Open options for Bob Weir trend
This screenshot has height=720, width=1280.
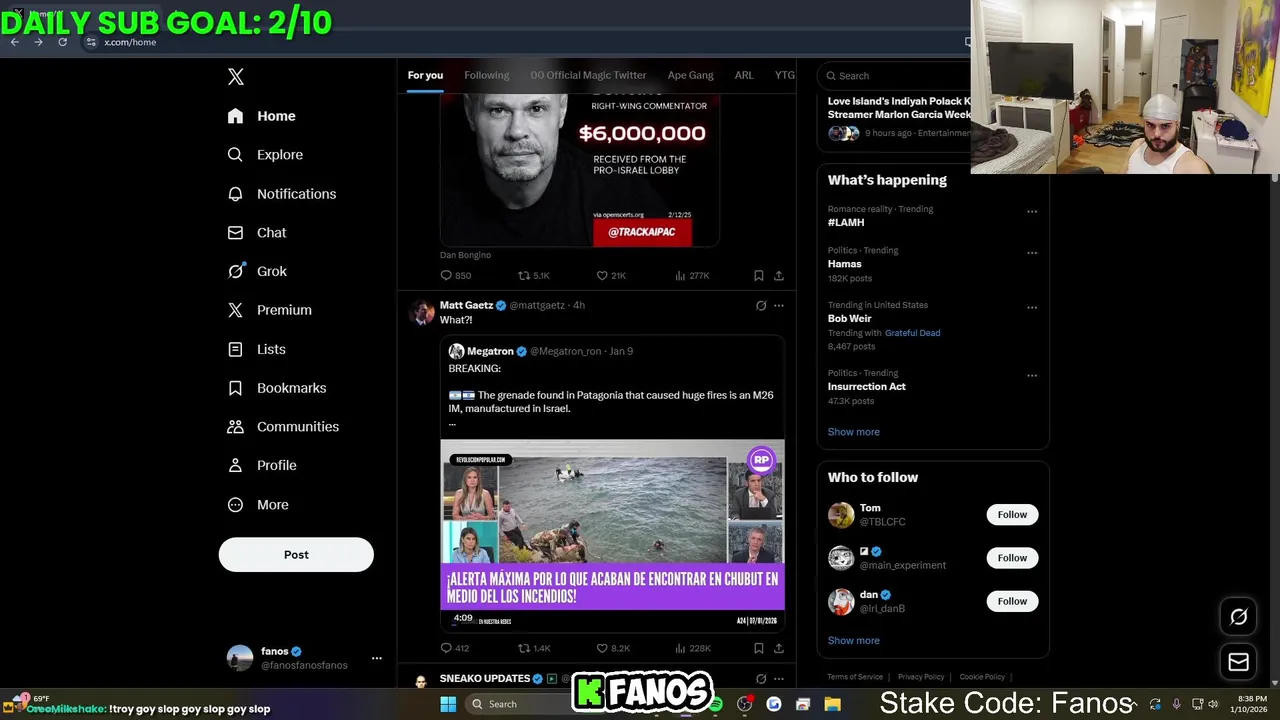(1032, 307)
